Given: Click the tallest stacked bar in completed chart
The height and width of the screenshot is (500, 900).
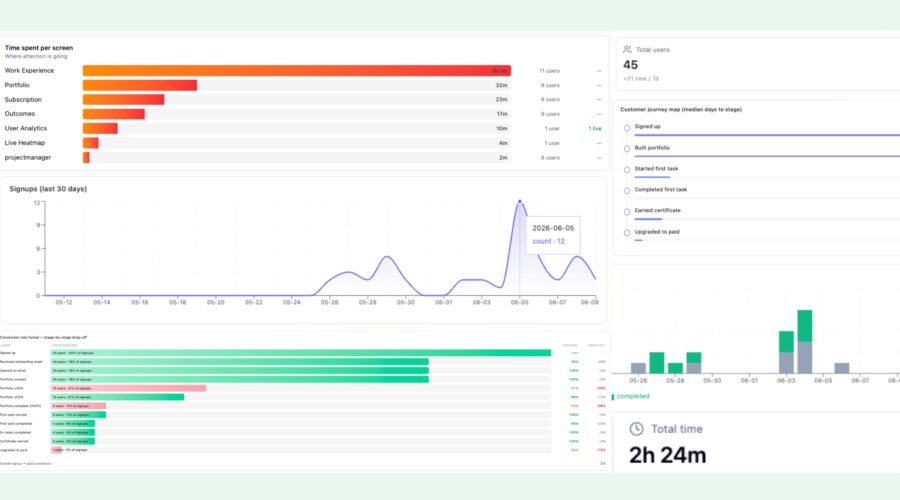Looking at the screenshot, I should (x=805, y=342).
